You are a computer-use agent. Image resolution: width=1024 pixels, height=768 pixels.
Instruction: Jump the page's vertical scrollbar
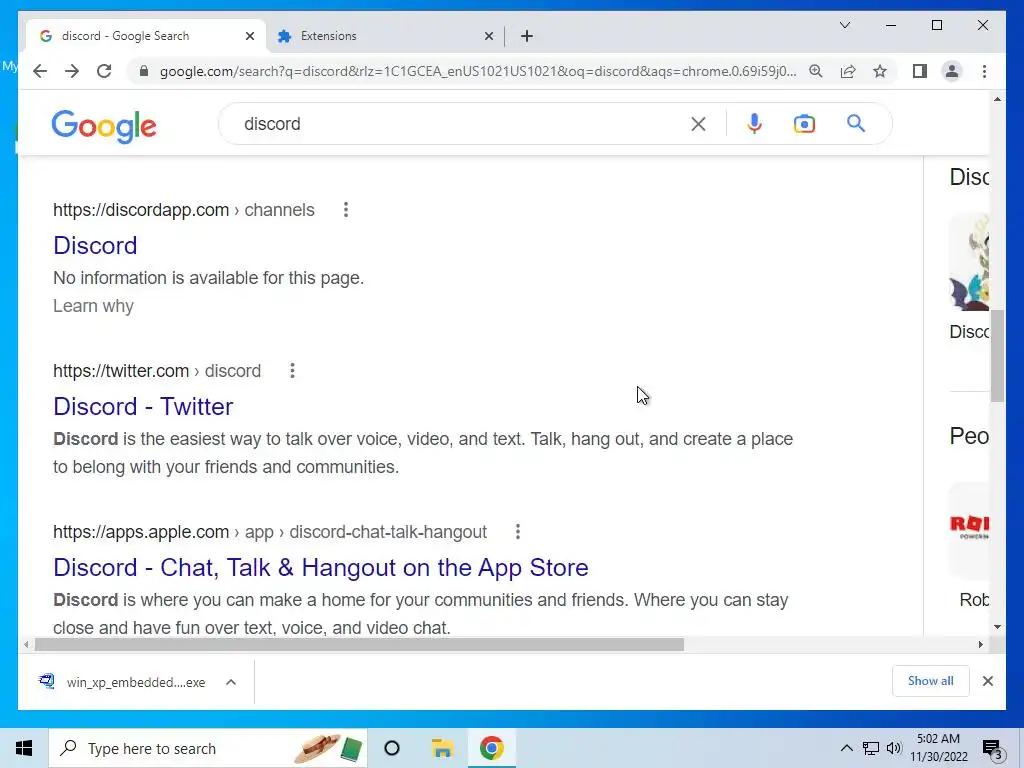[x=997, y=356]
